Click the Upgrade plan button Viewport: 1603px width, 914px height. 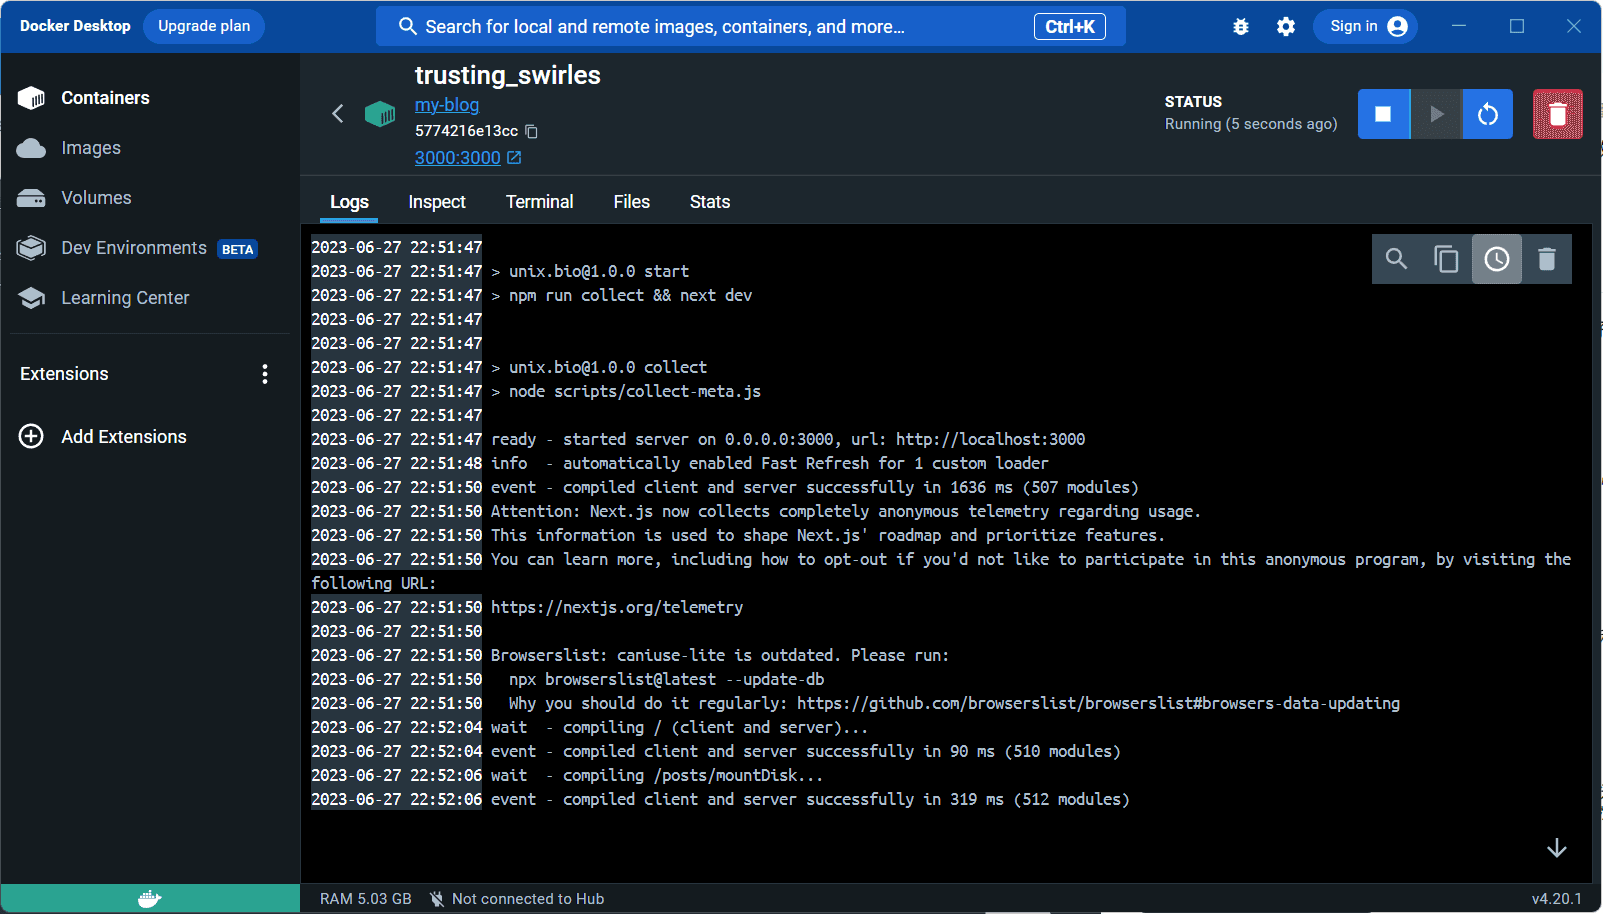204,26
